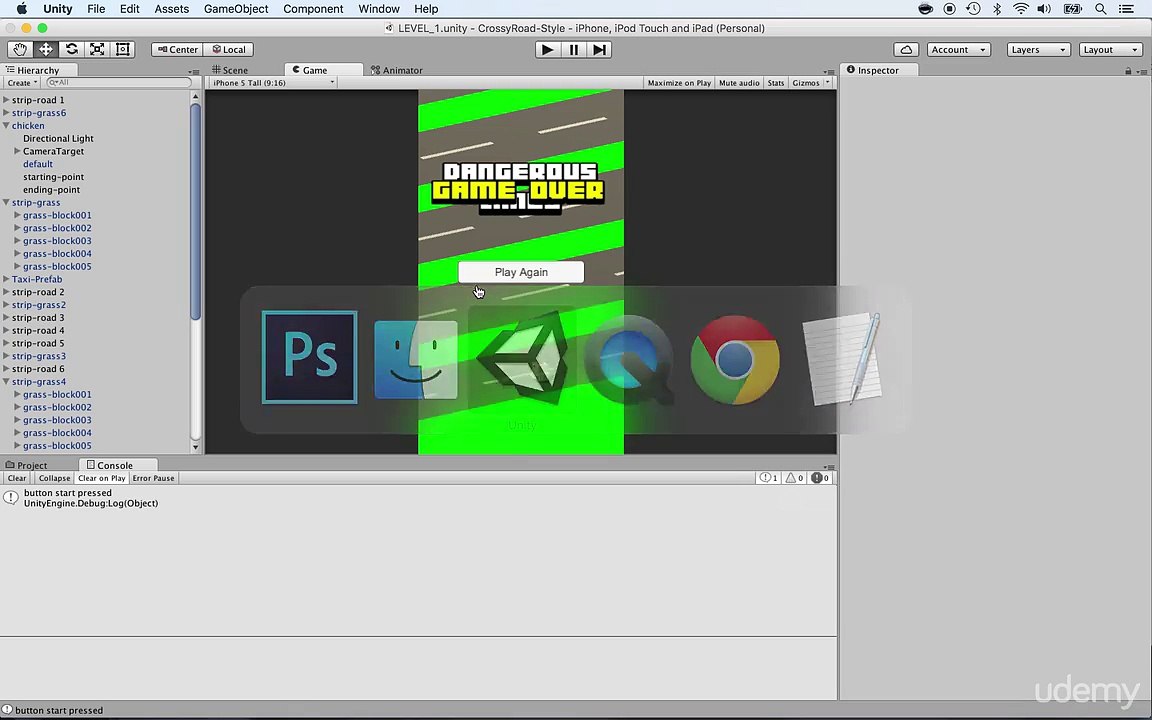Open the Apple menu

[x=21, y=9]
